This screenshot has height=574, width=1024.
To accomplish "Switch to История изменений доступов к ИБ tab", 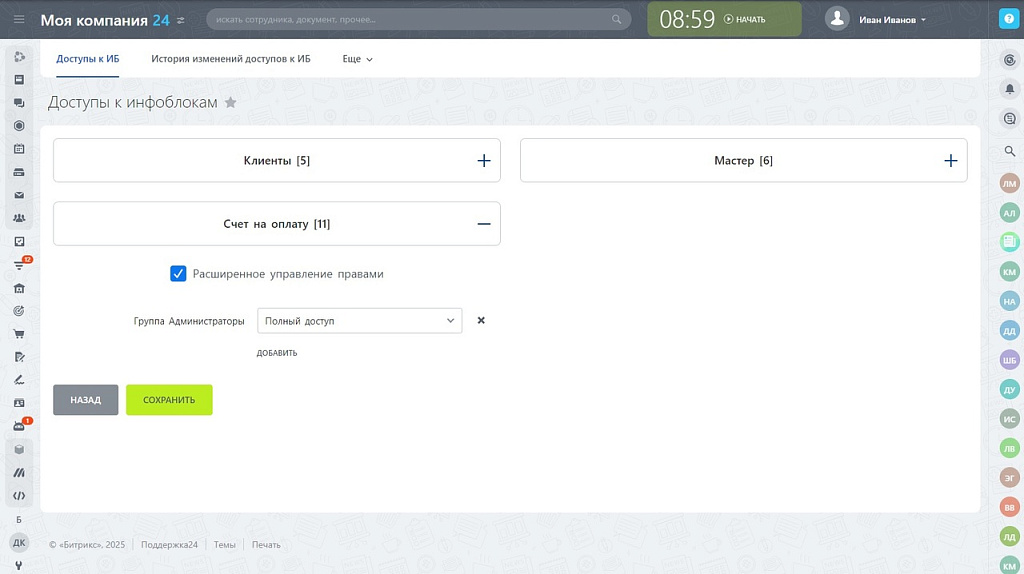I will tap(231, 59).
